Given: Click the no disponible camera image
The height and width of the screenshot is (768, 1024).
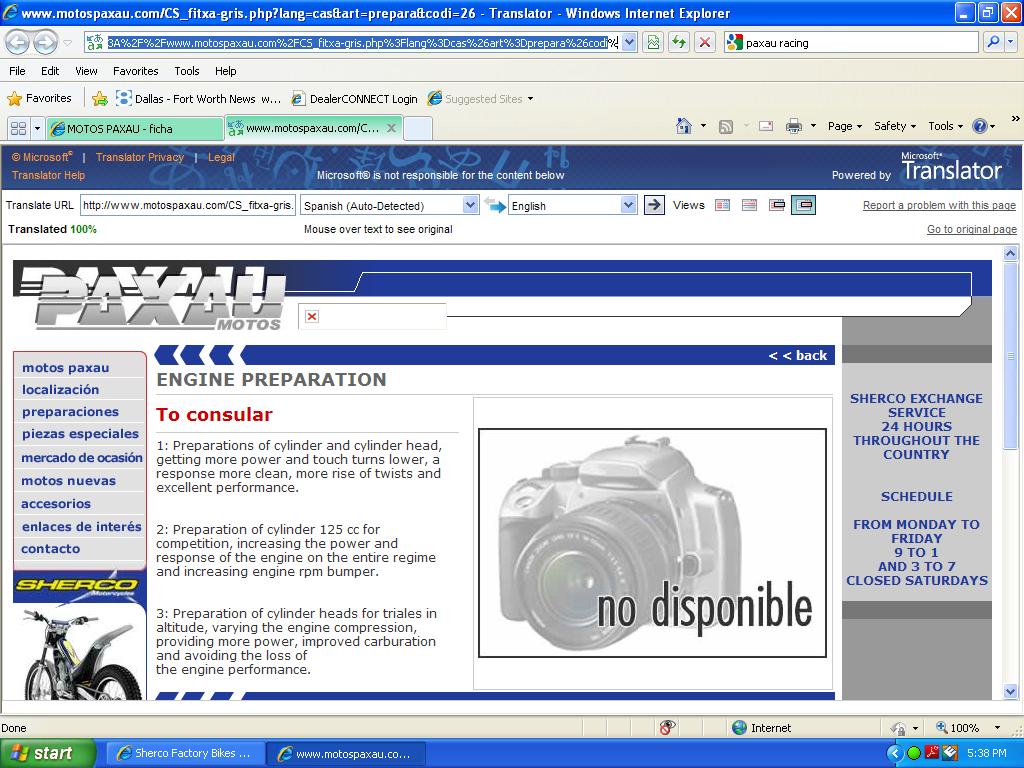Looking at the screenshot, I should (652, 543).
